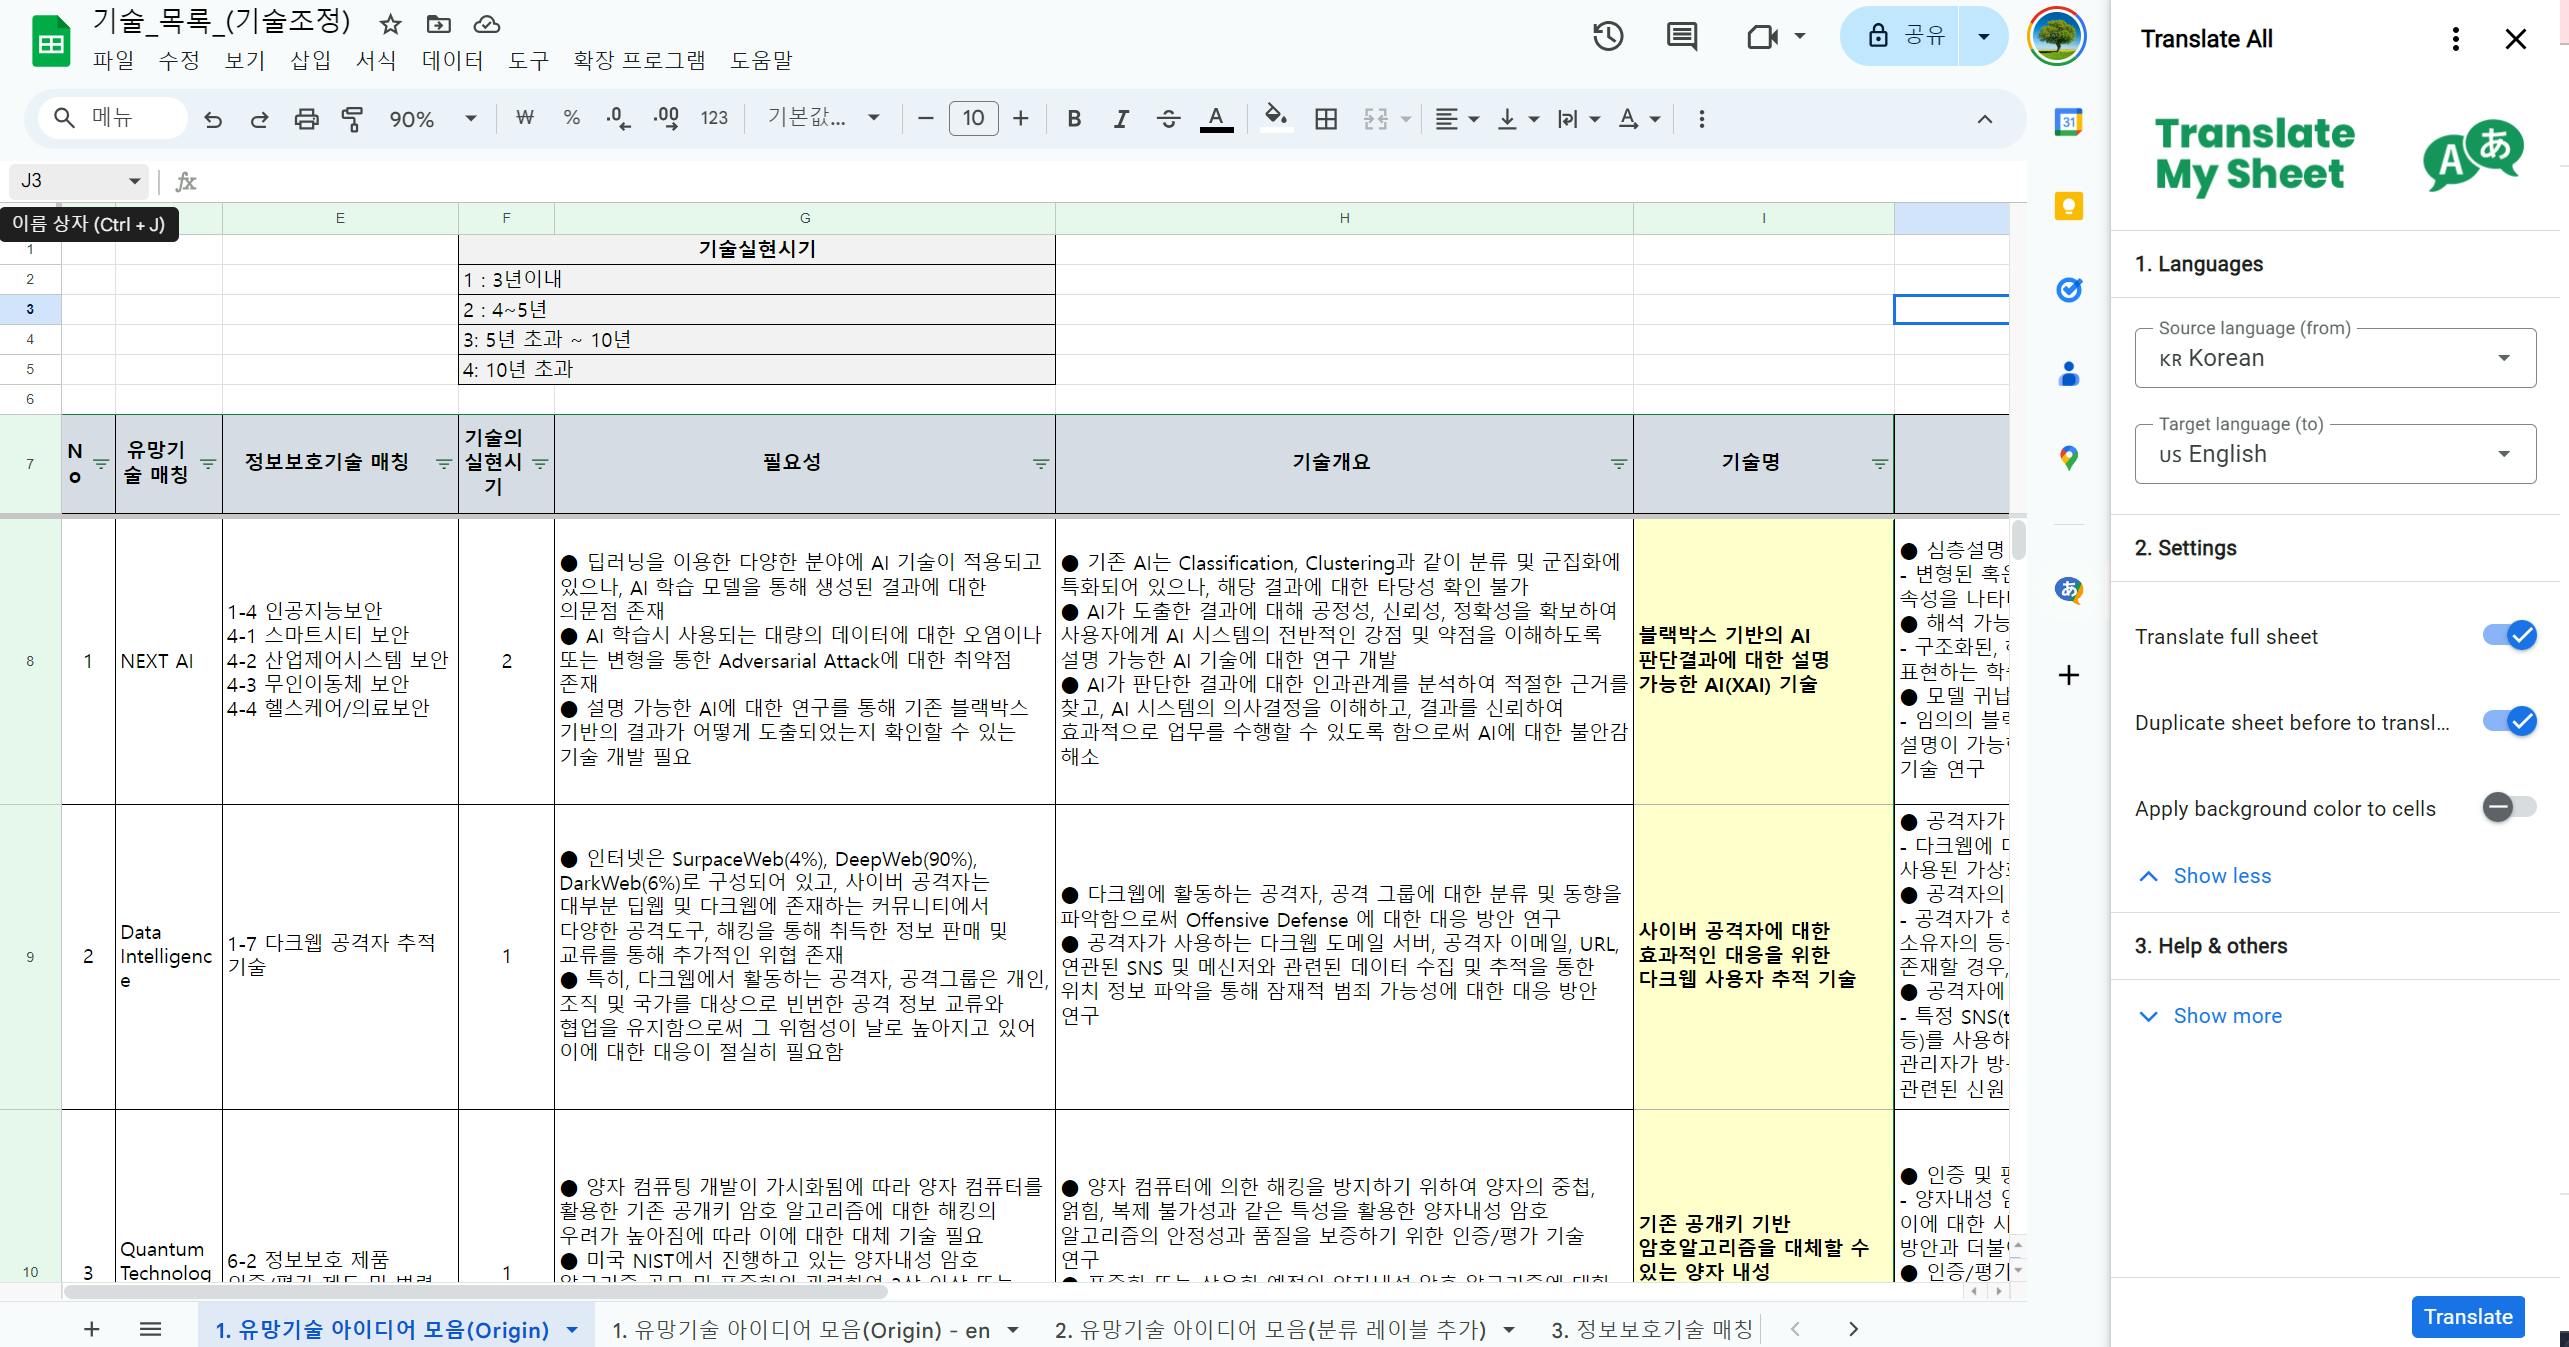The width and height of the screenshot is (2569, 1347).
Task: Expand Show more under Help & others
Action: tap(2226, 1016)
